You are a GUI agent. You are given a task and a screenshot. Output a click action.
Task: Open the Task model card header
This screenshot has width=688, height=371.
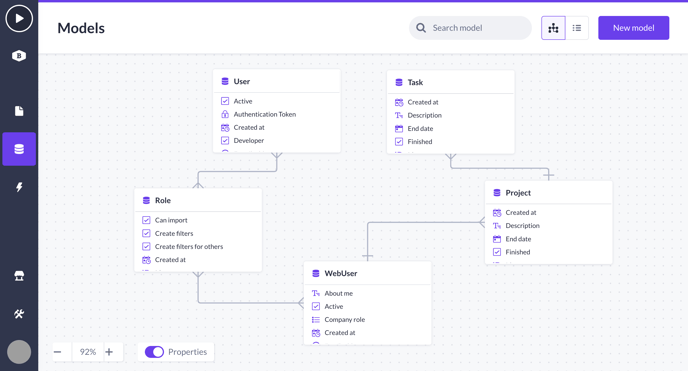(451, 82)
